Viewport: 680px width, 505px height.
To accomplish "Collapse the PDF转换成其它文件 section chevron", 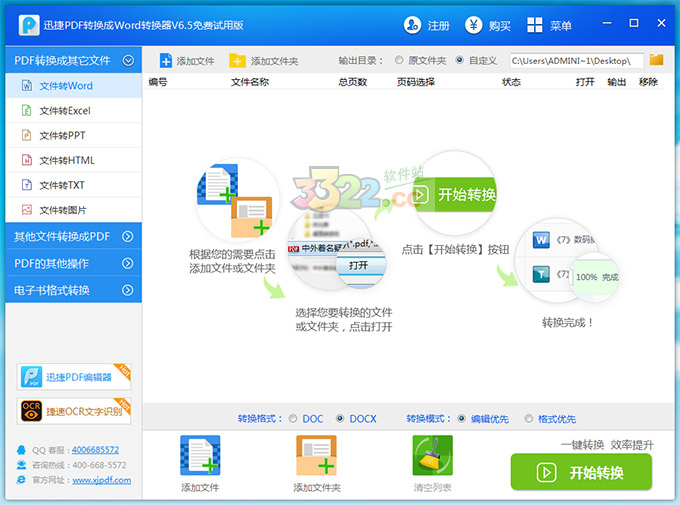I will (128, 60).
